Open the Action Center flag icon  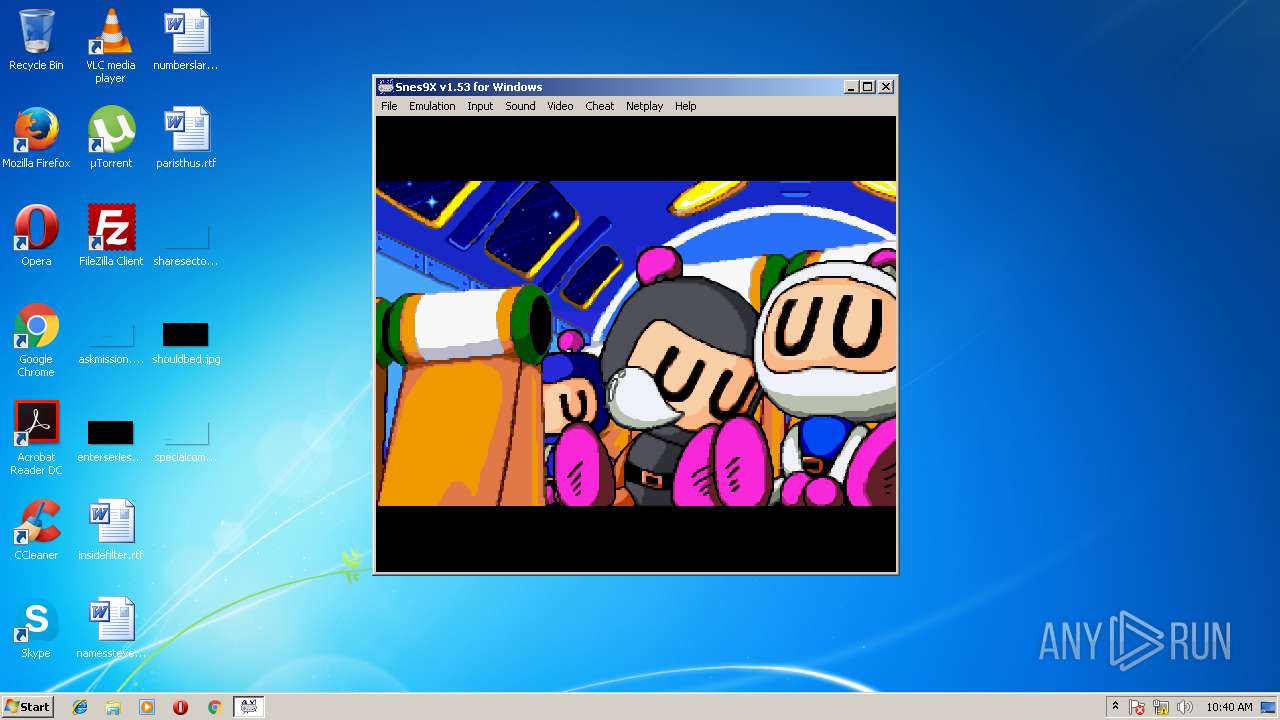[x=1138, y=707]
